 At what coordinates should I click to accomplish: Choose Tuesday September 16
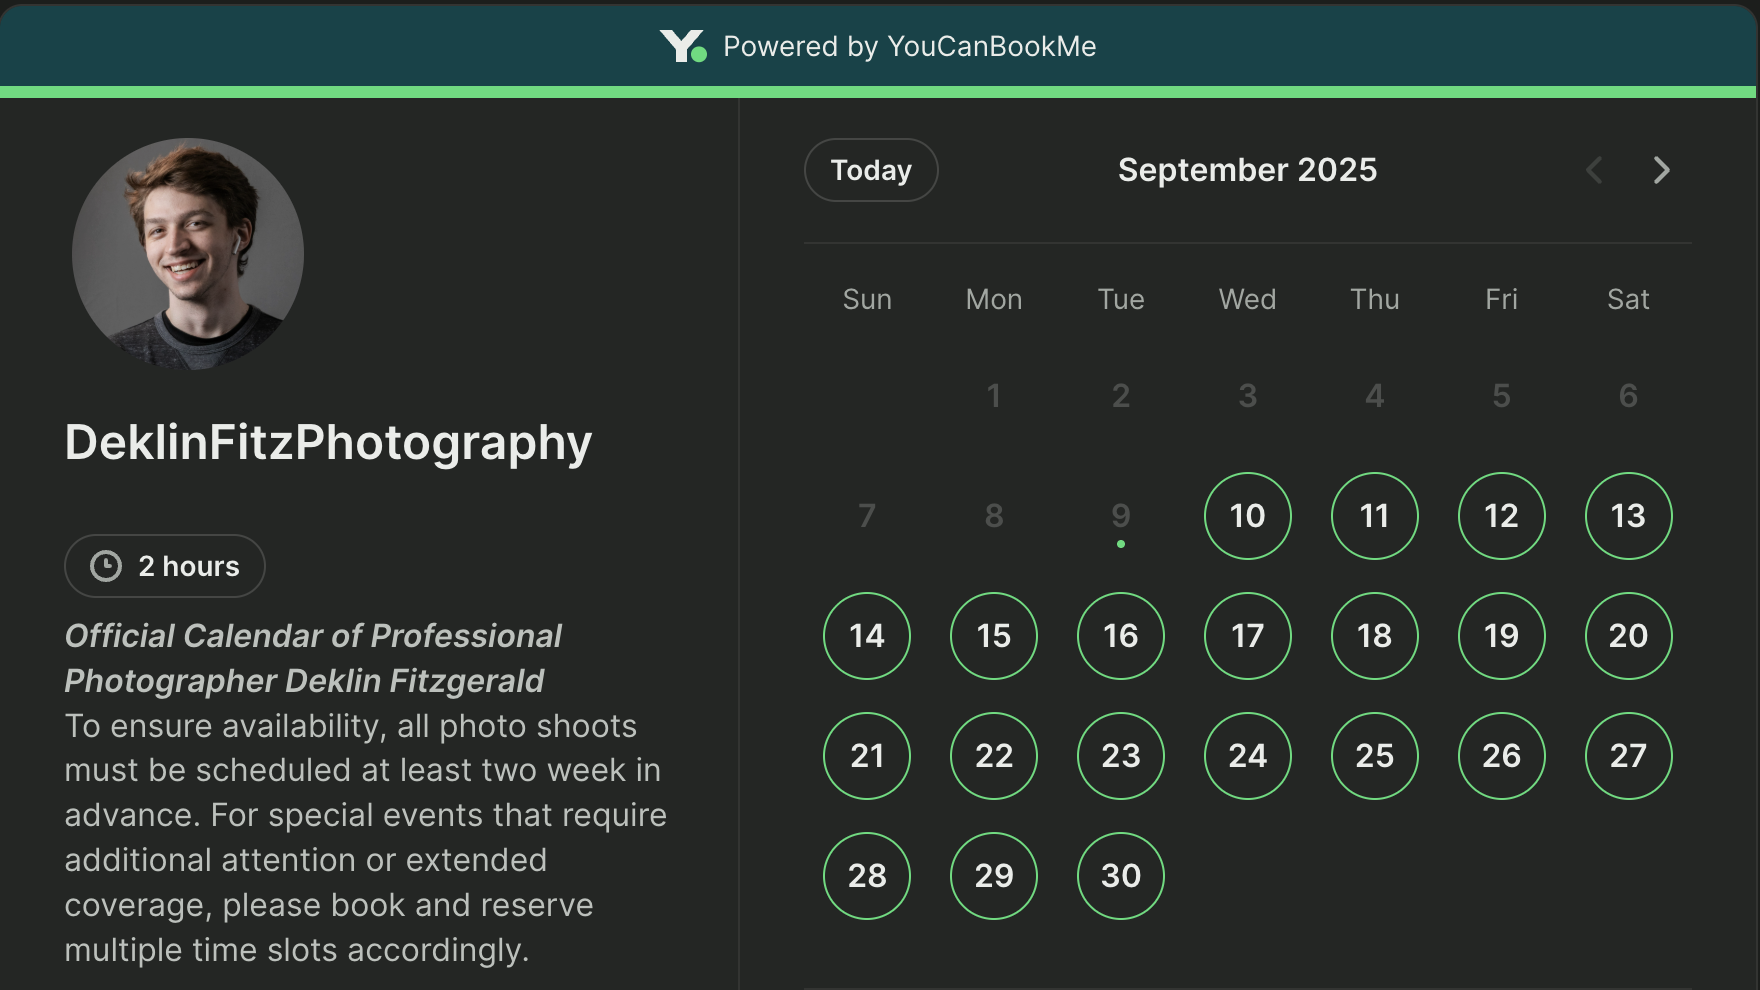pos(1120,636)
